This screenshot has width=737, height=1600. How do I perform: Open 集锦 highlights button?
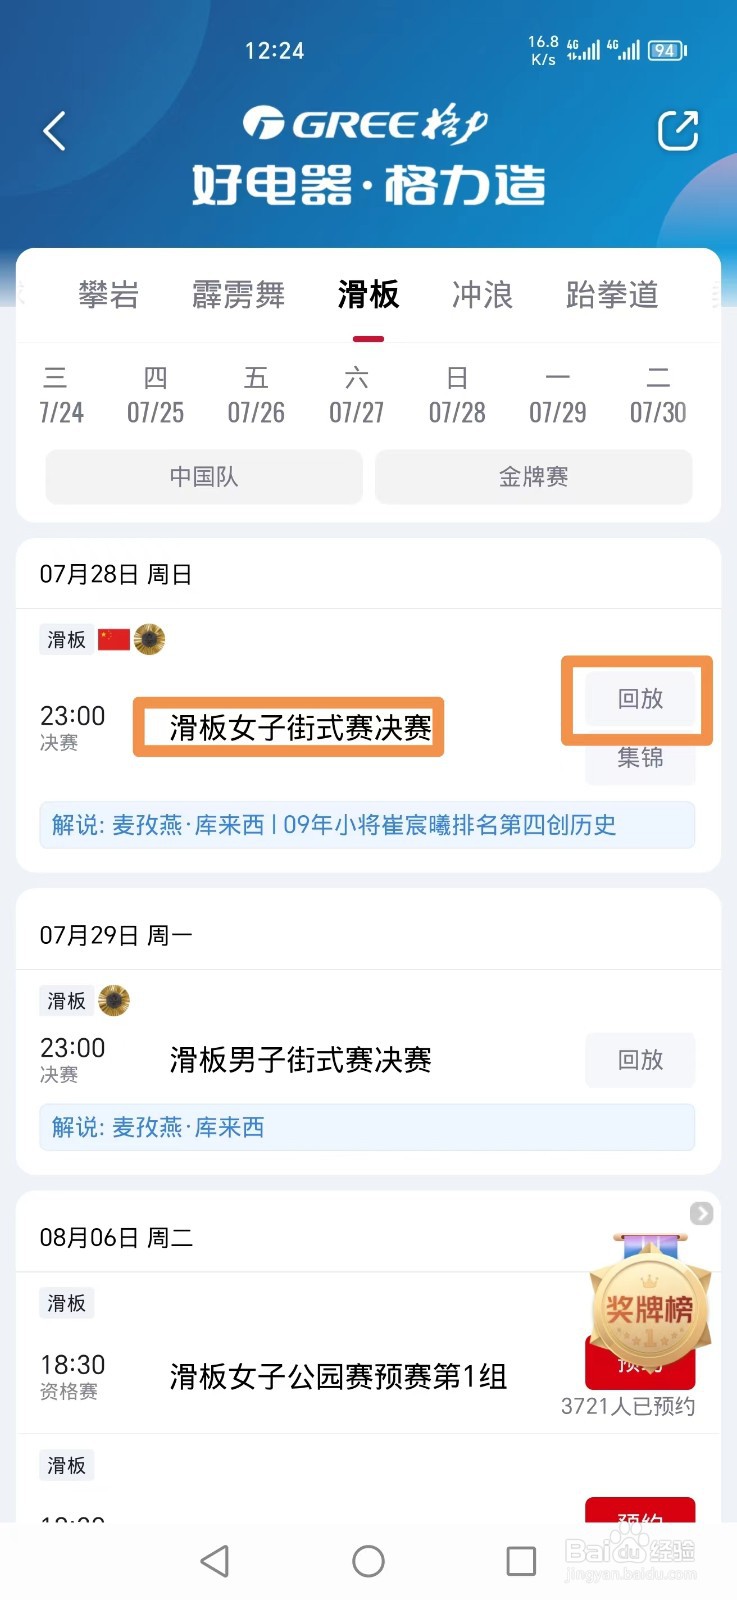(x=640, y=758)
